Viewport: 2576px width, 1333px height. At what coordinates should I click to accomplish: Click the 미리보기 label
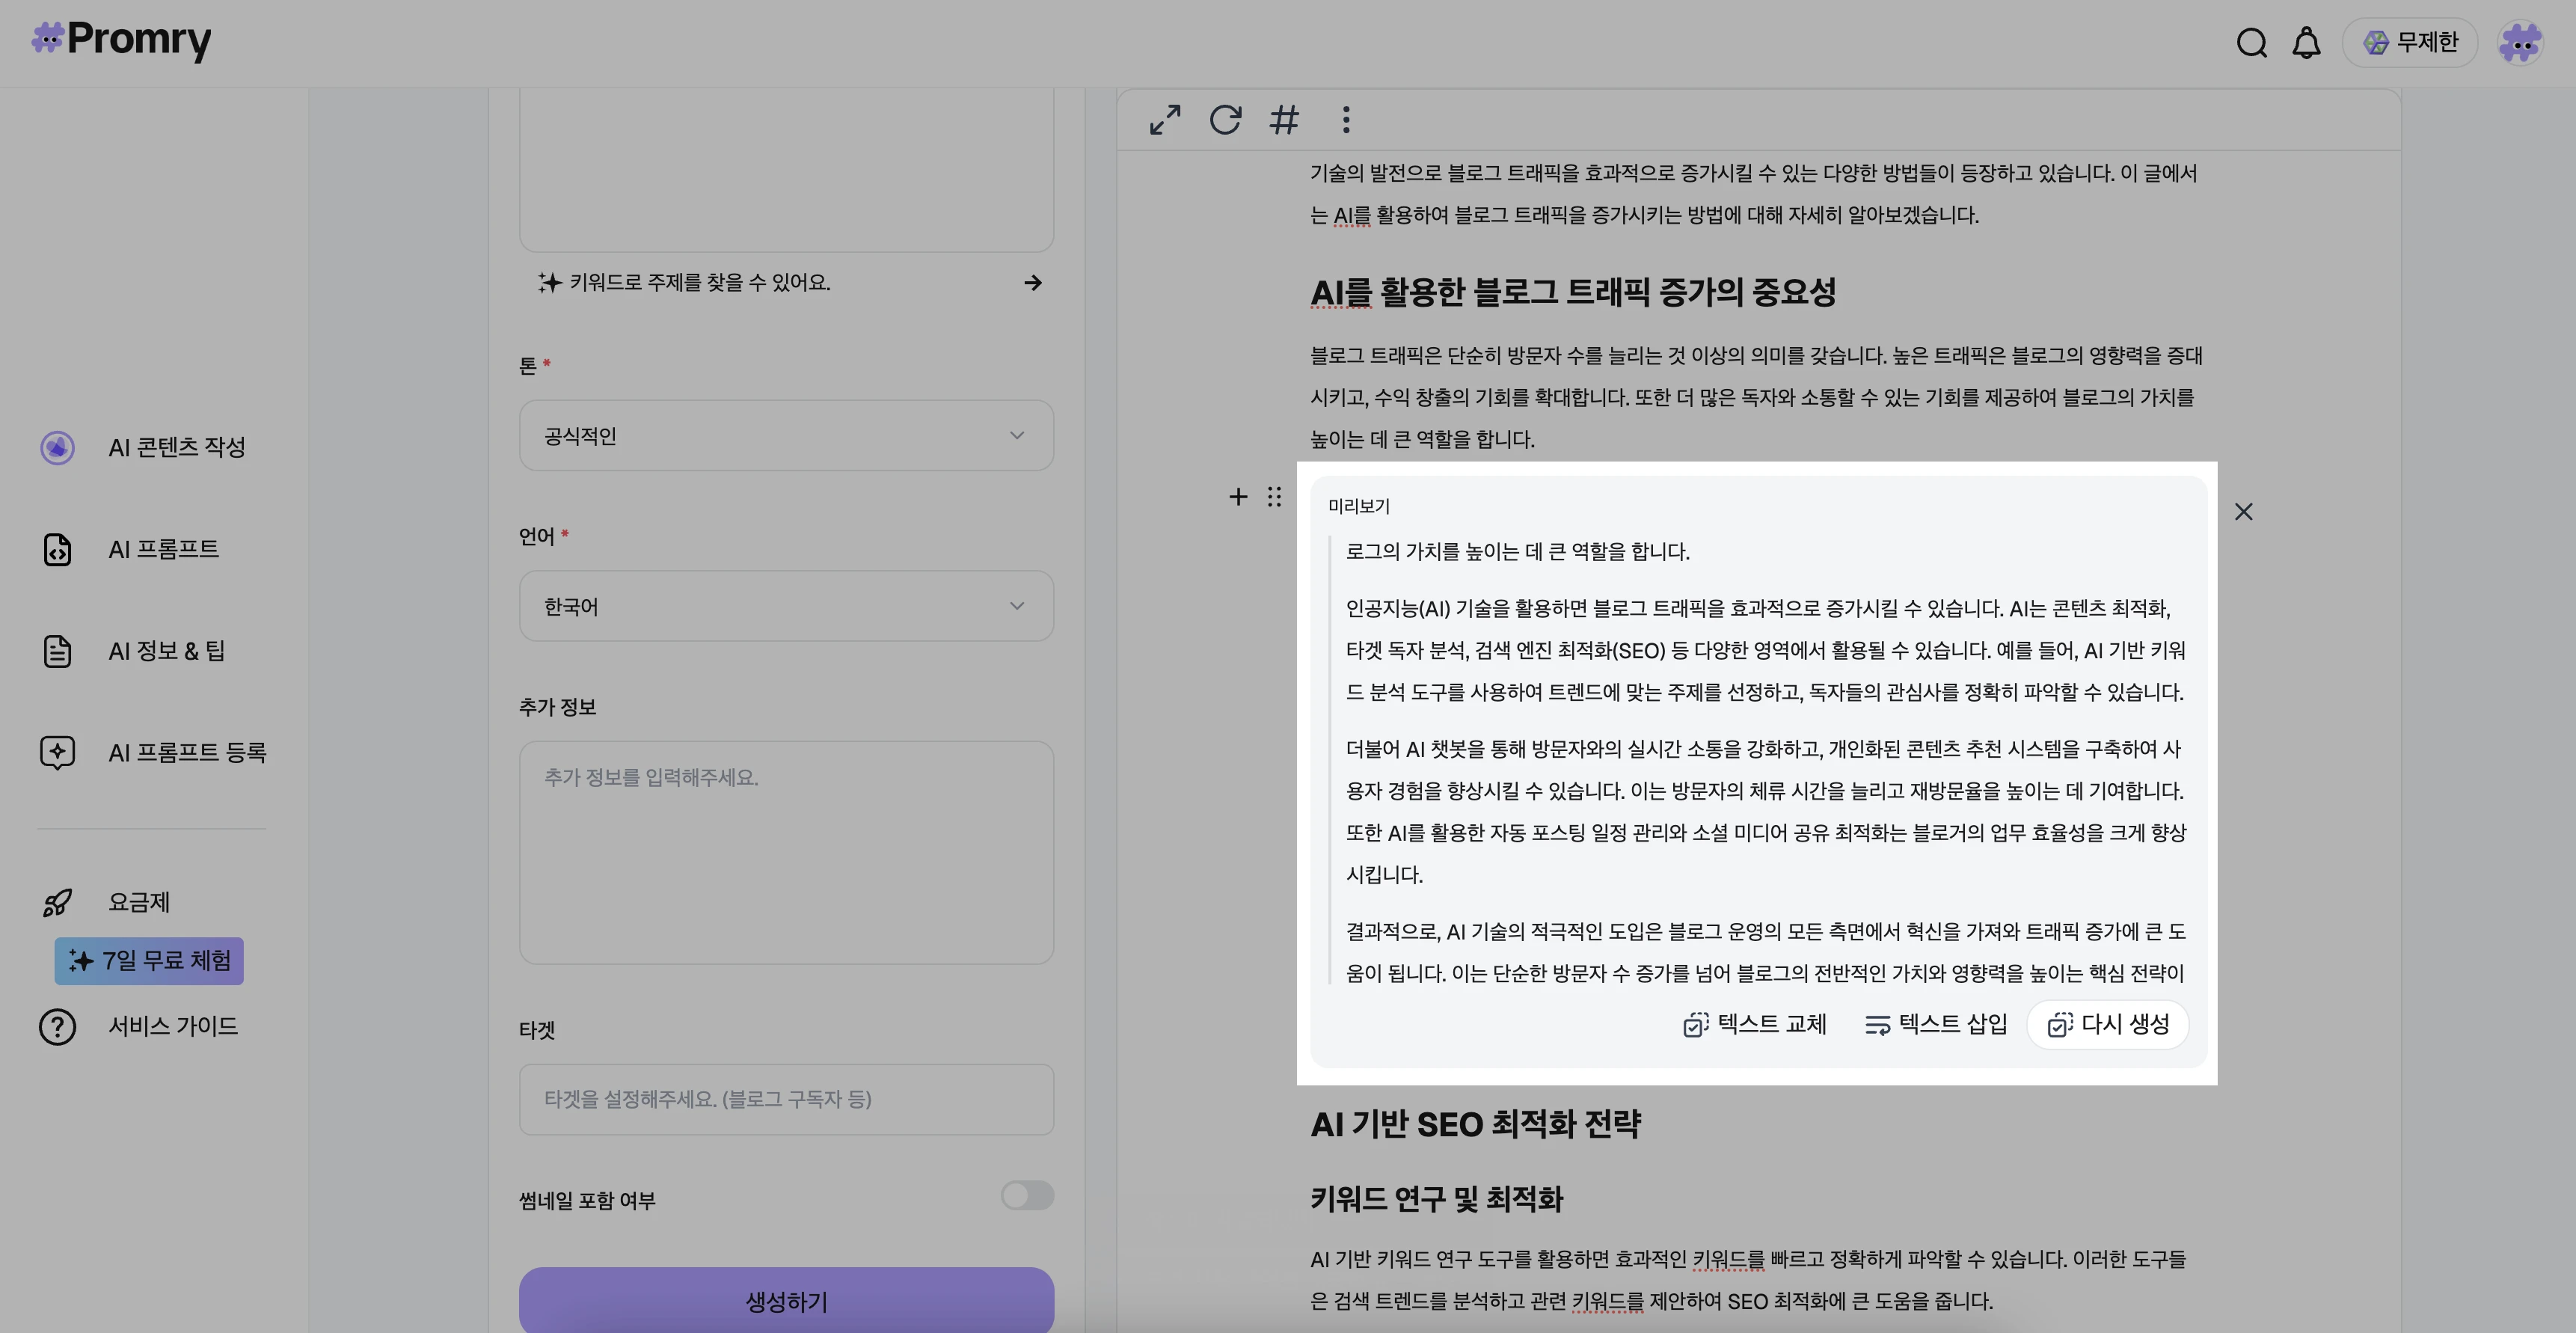[1359, 506]
